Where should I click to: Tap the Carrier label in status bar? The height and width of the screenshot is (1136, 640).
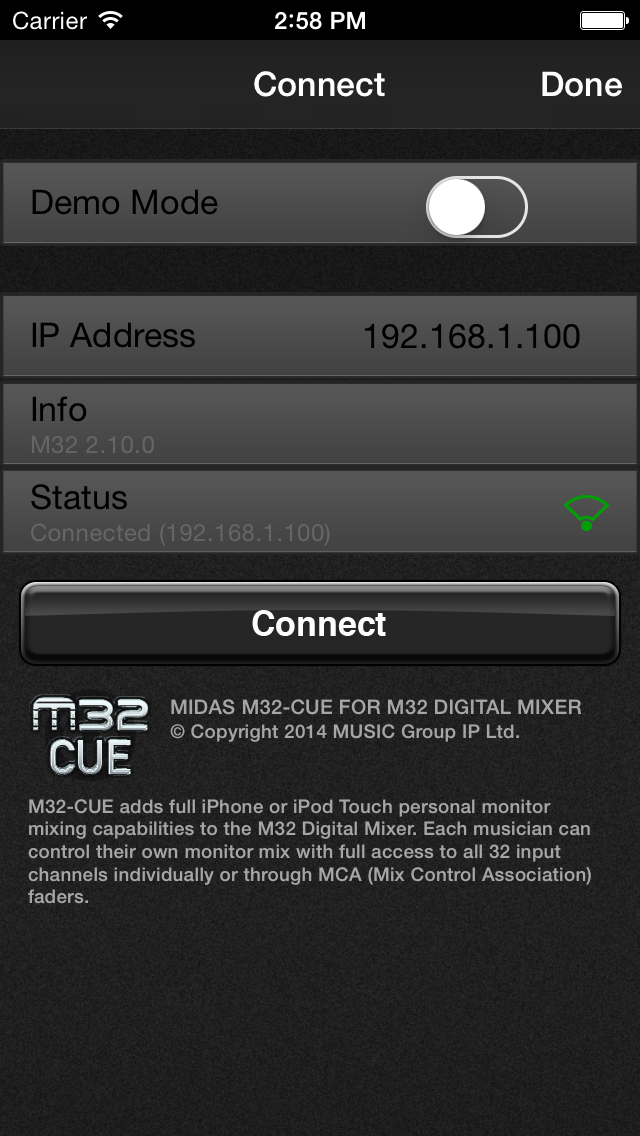[50, 20]
